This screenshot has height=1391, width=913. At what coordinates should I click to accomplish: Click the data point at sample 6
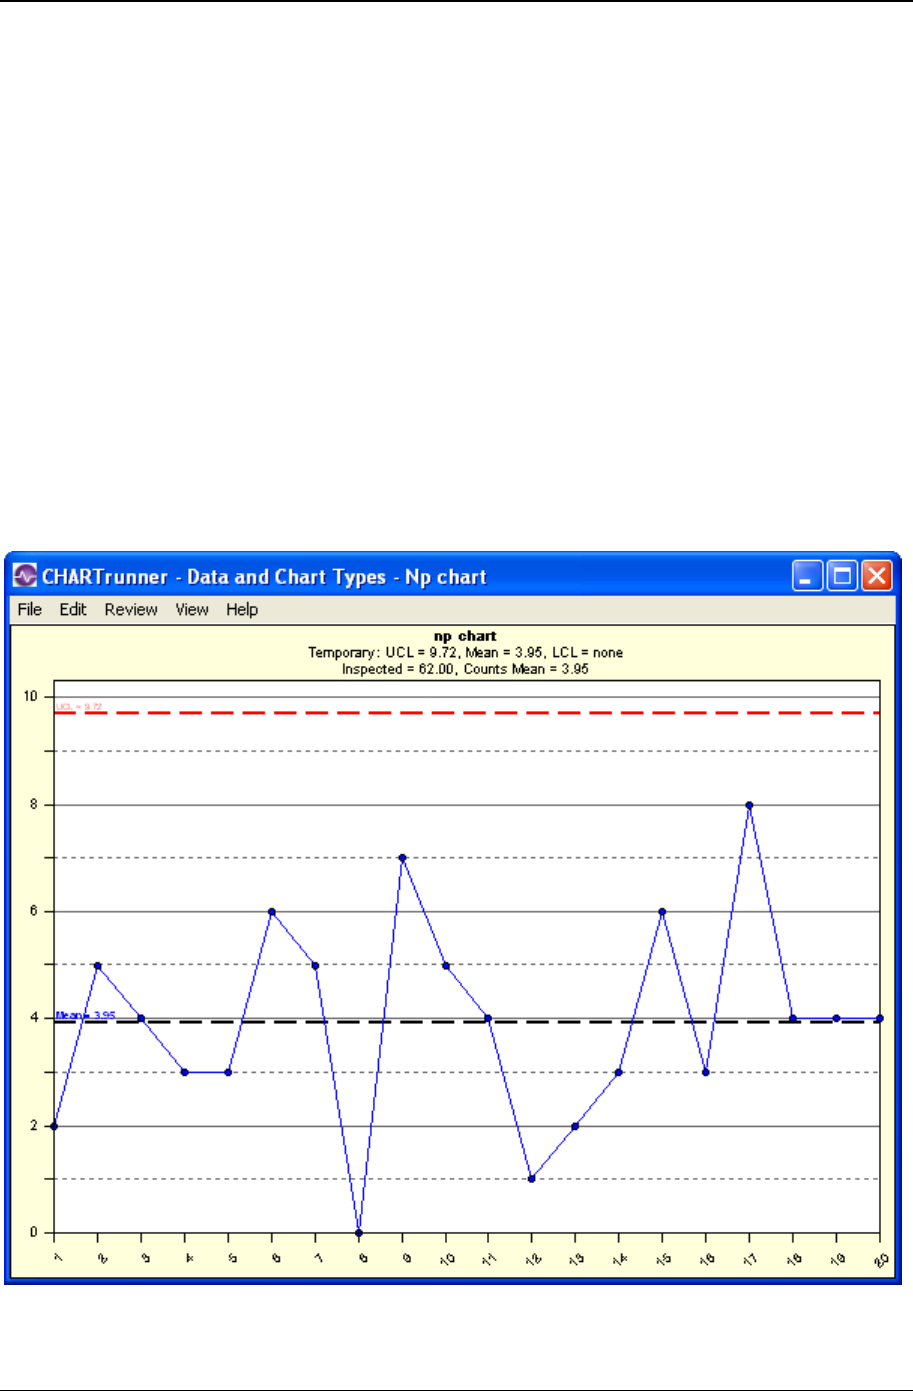point(272,911)
